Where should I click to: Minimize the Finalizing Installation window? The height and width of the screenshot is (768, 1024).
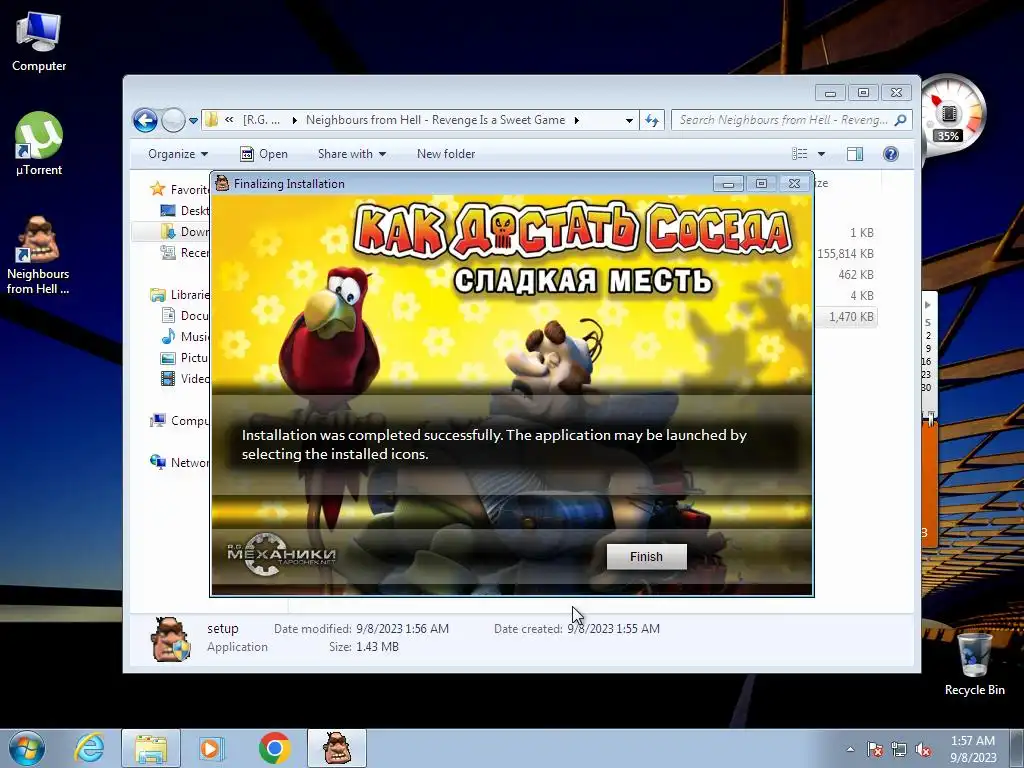pos(728,184)
